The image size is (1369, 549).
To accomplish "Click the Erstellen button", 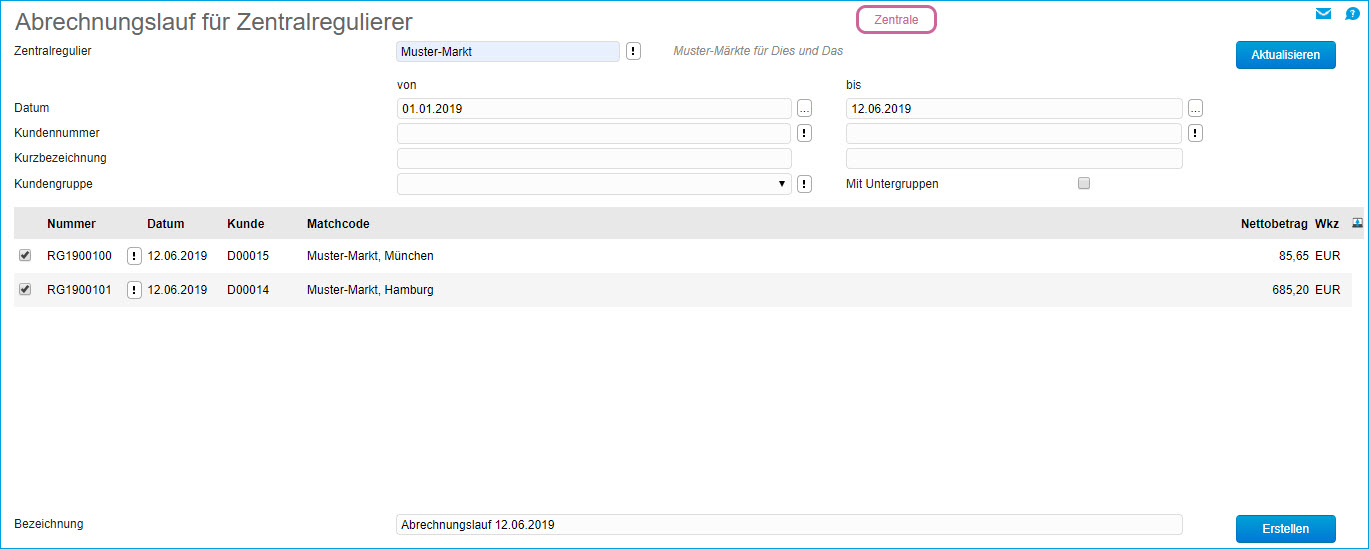I will [x=1285, y=528].
